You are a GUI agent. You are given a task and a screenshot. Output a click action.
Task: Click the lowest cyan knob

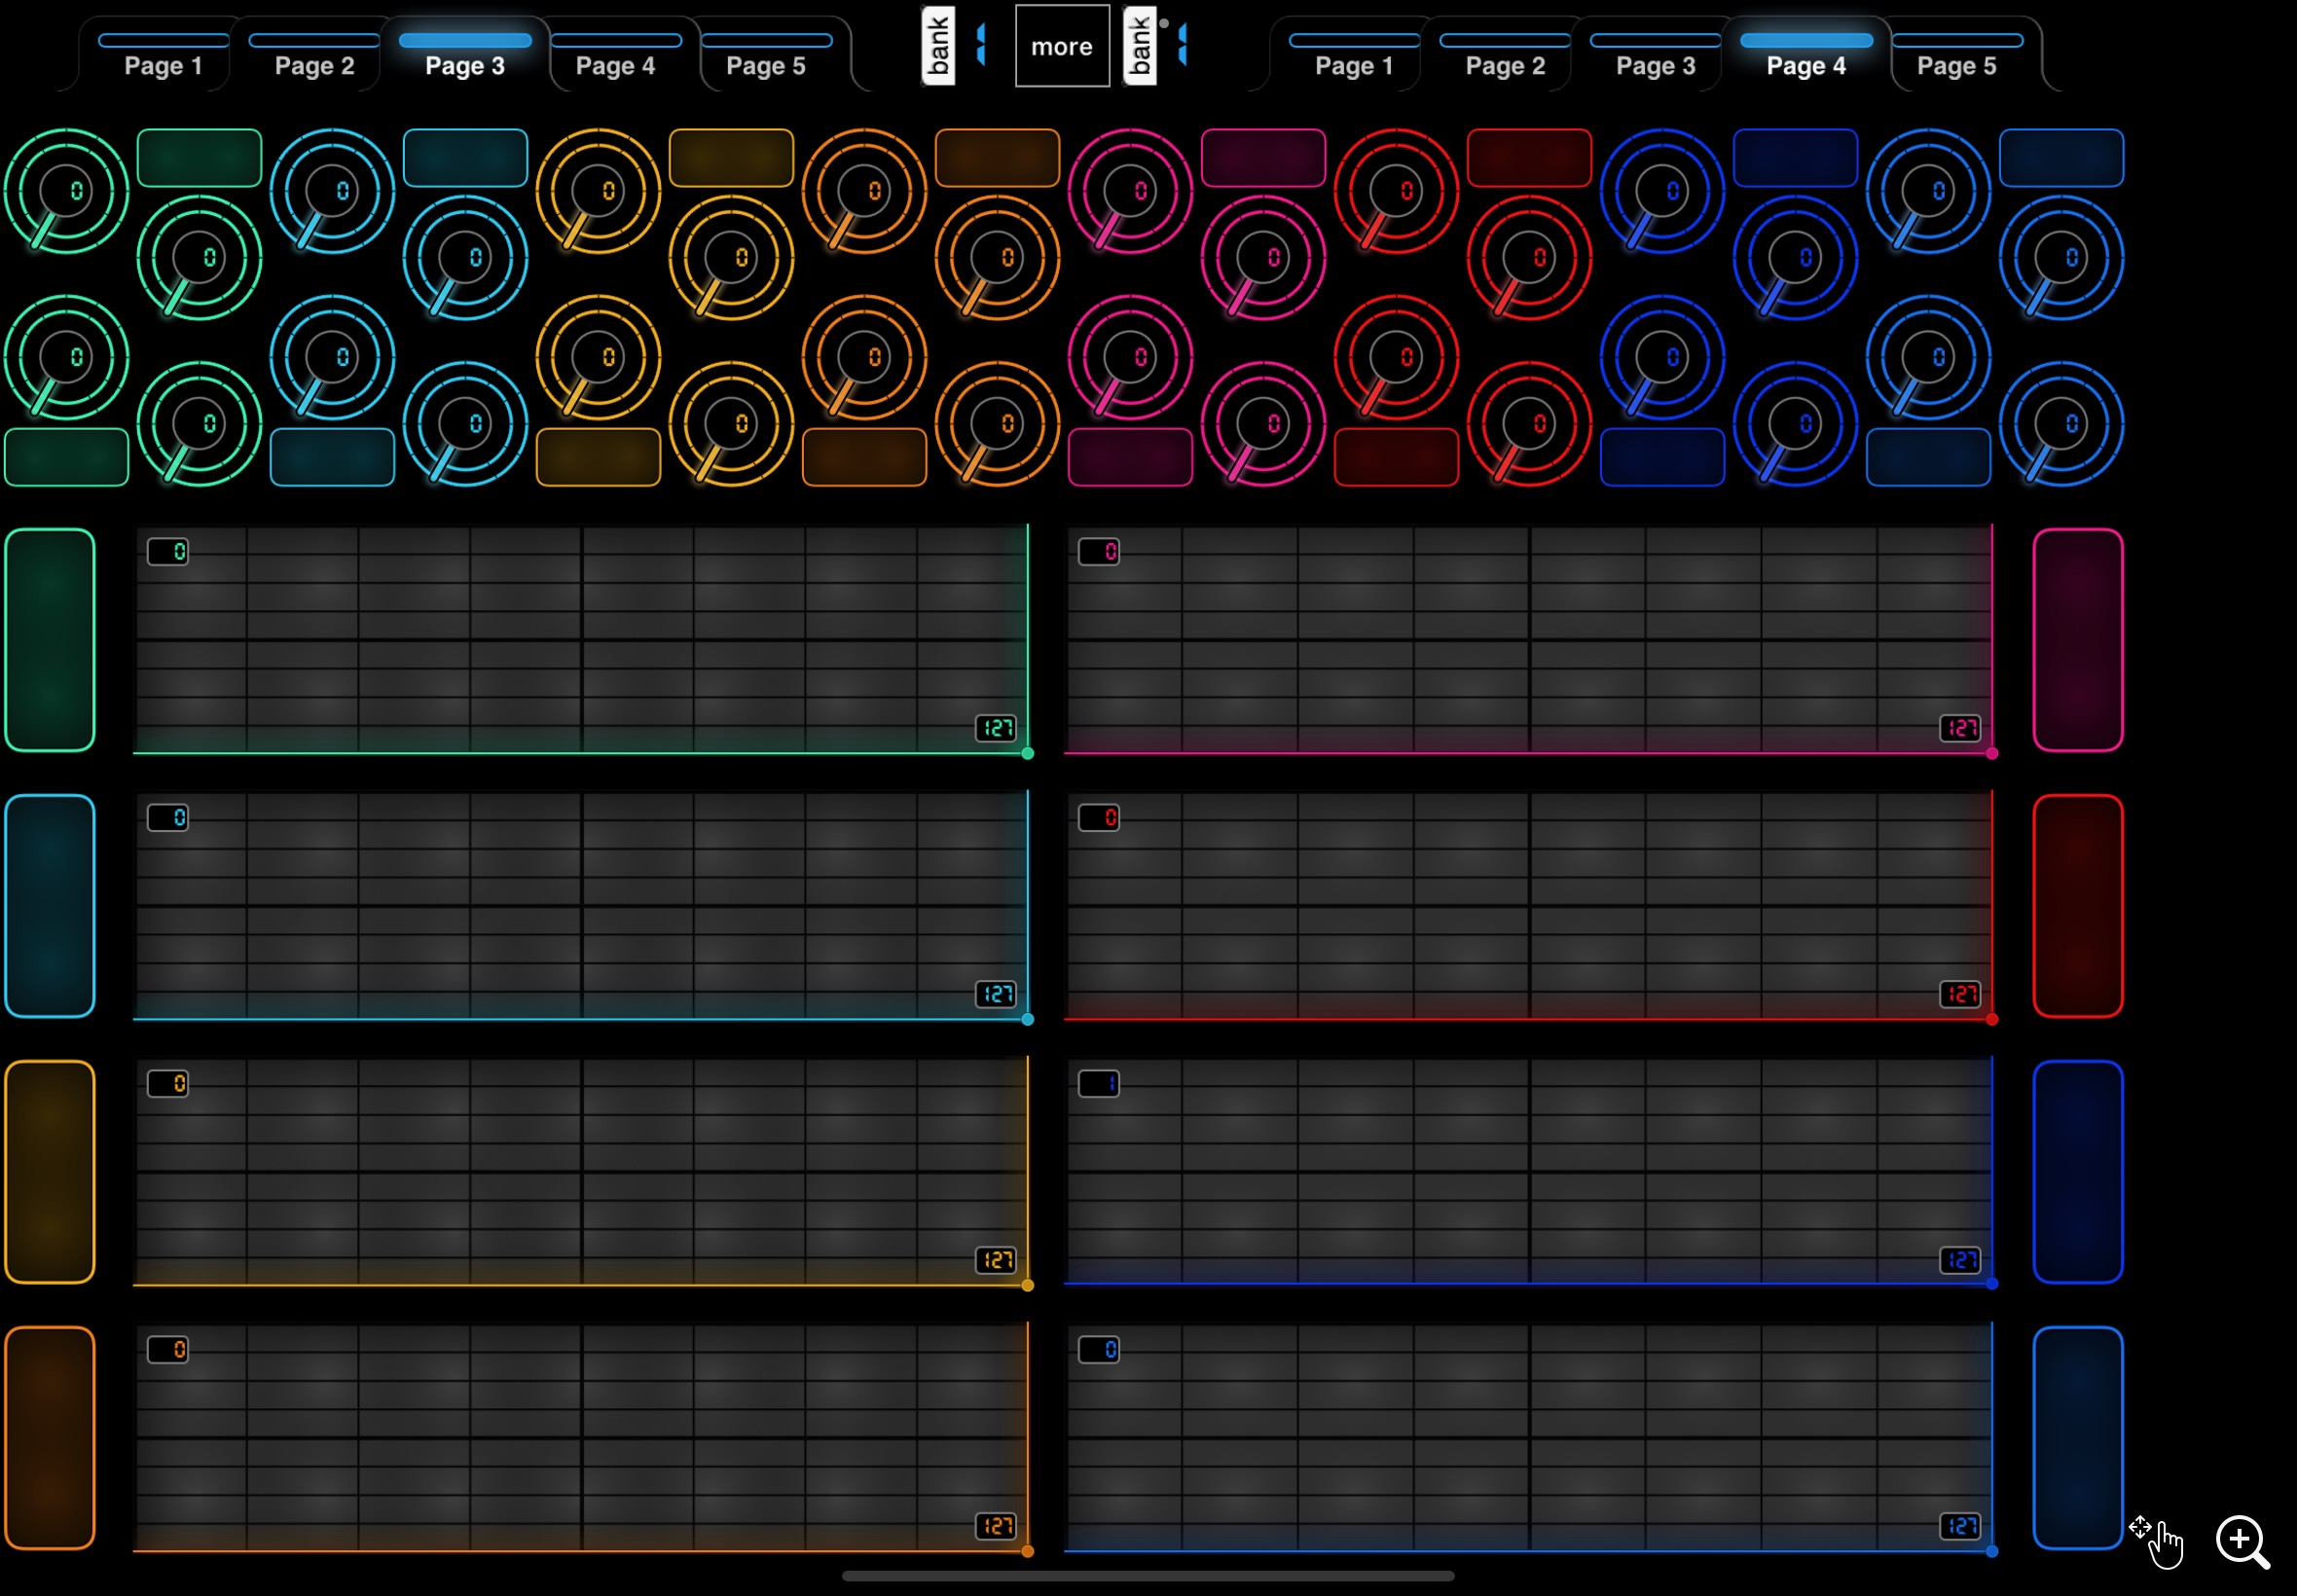[x=465, y=424]
